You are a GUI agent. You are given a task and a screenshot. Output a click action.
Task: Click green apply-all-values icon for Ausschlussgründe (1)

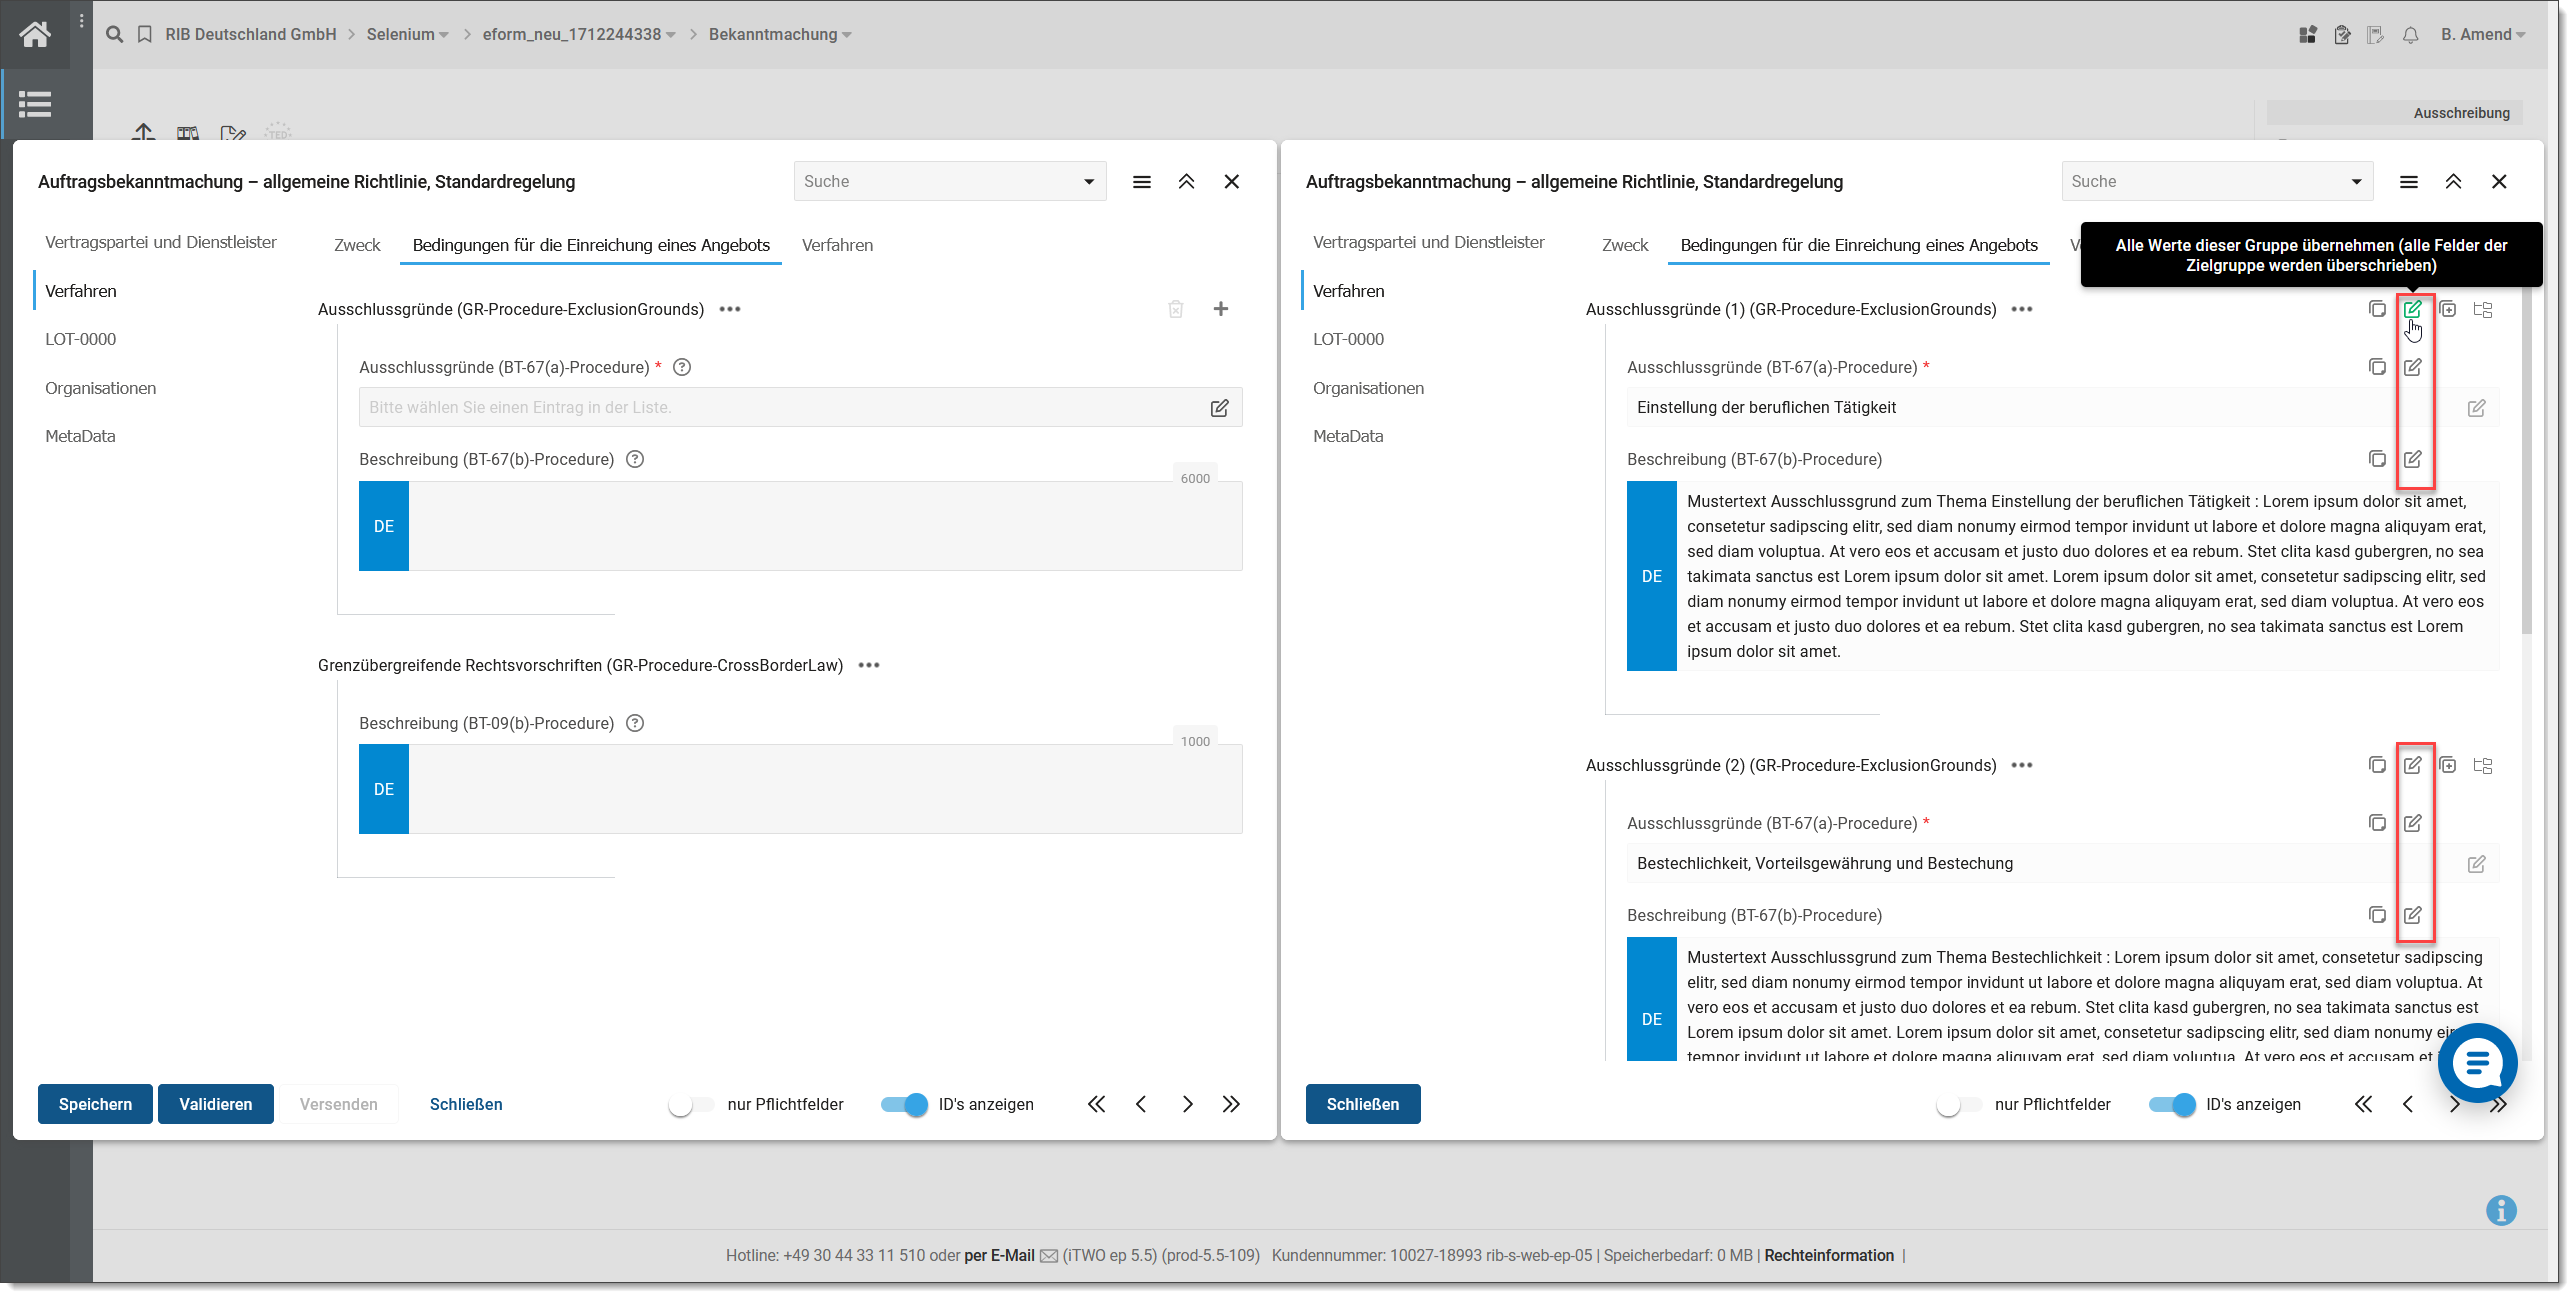point(2412,309)
